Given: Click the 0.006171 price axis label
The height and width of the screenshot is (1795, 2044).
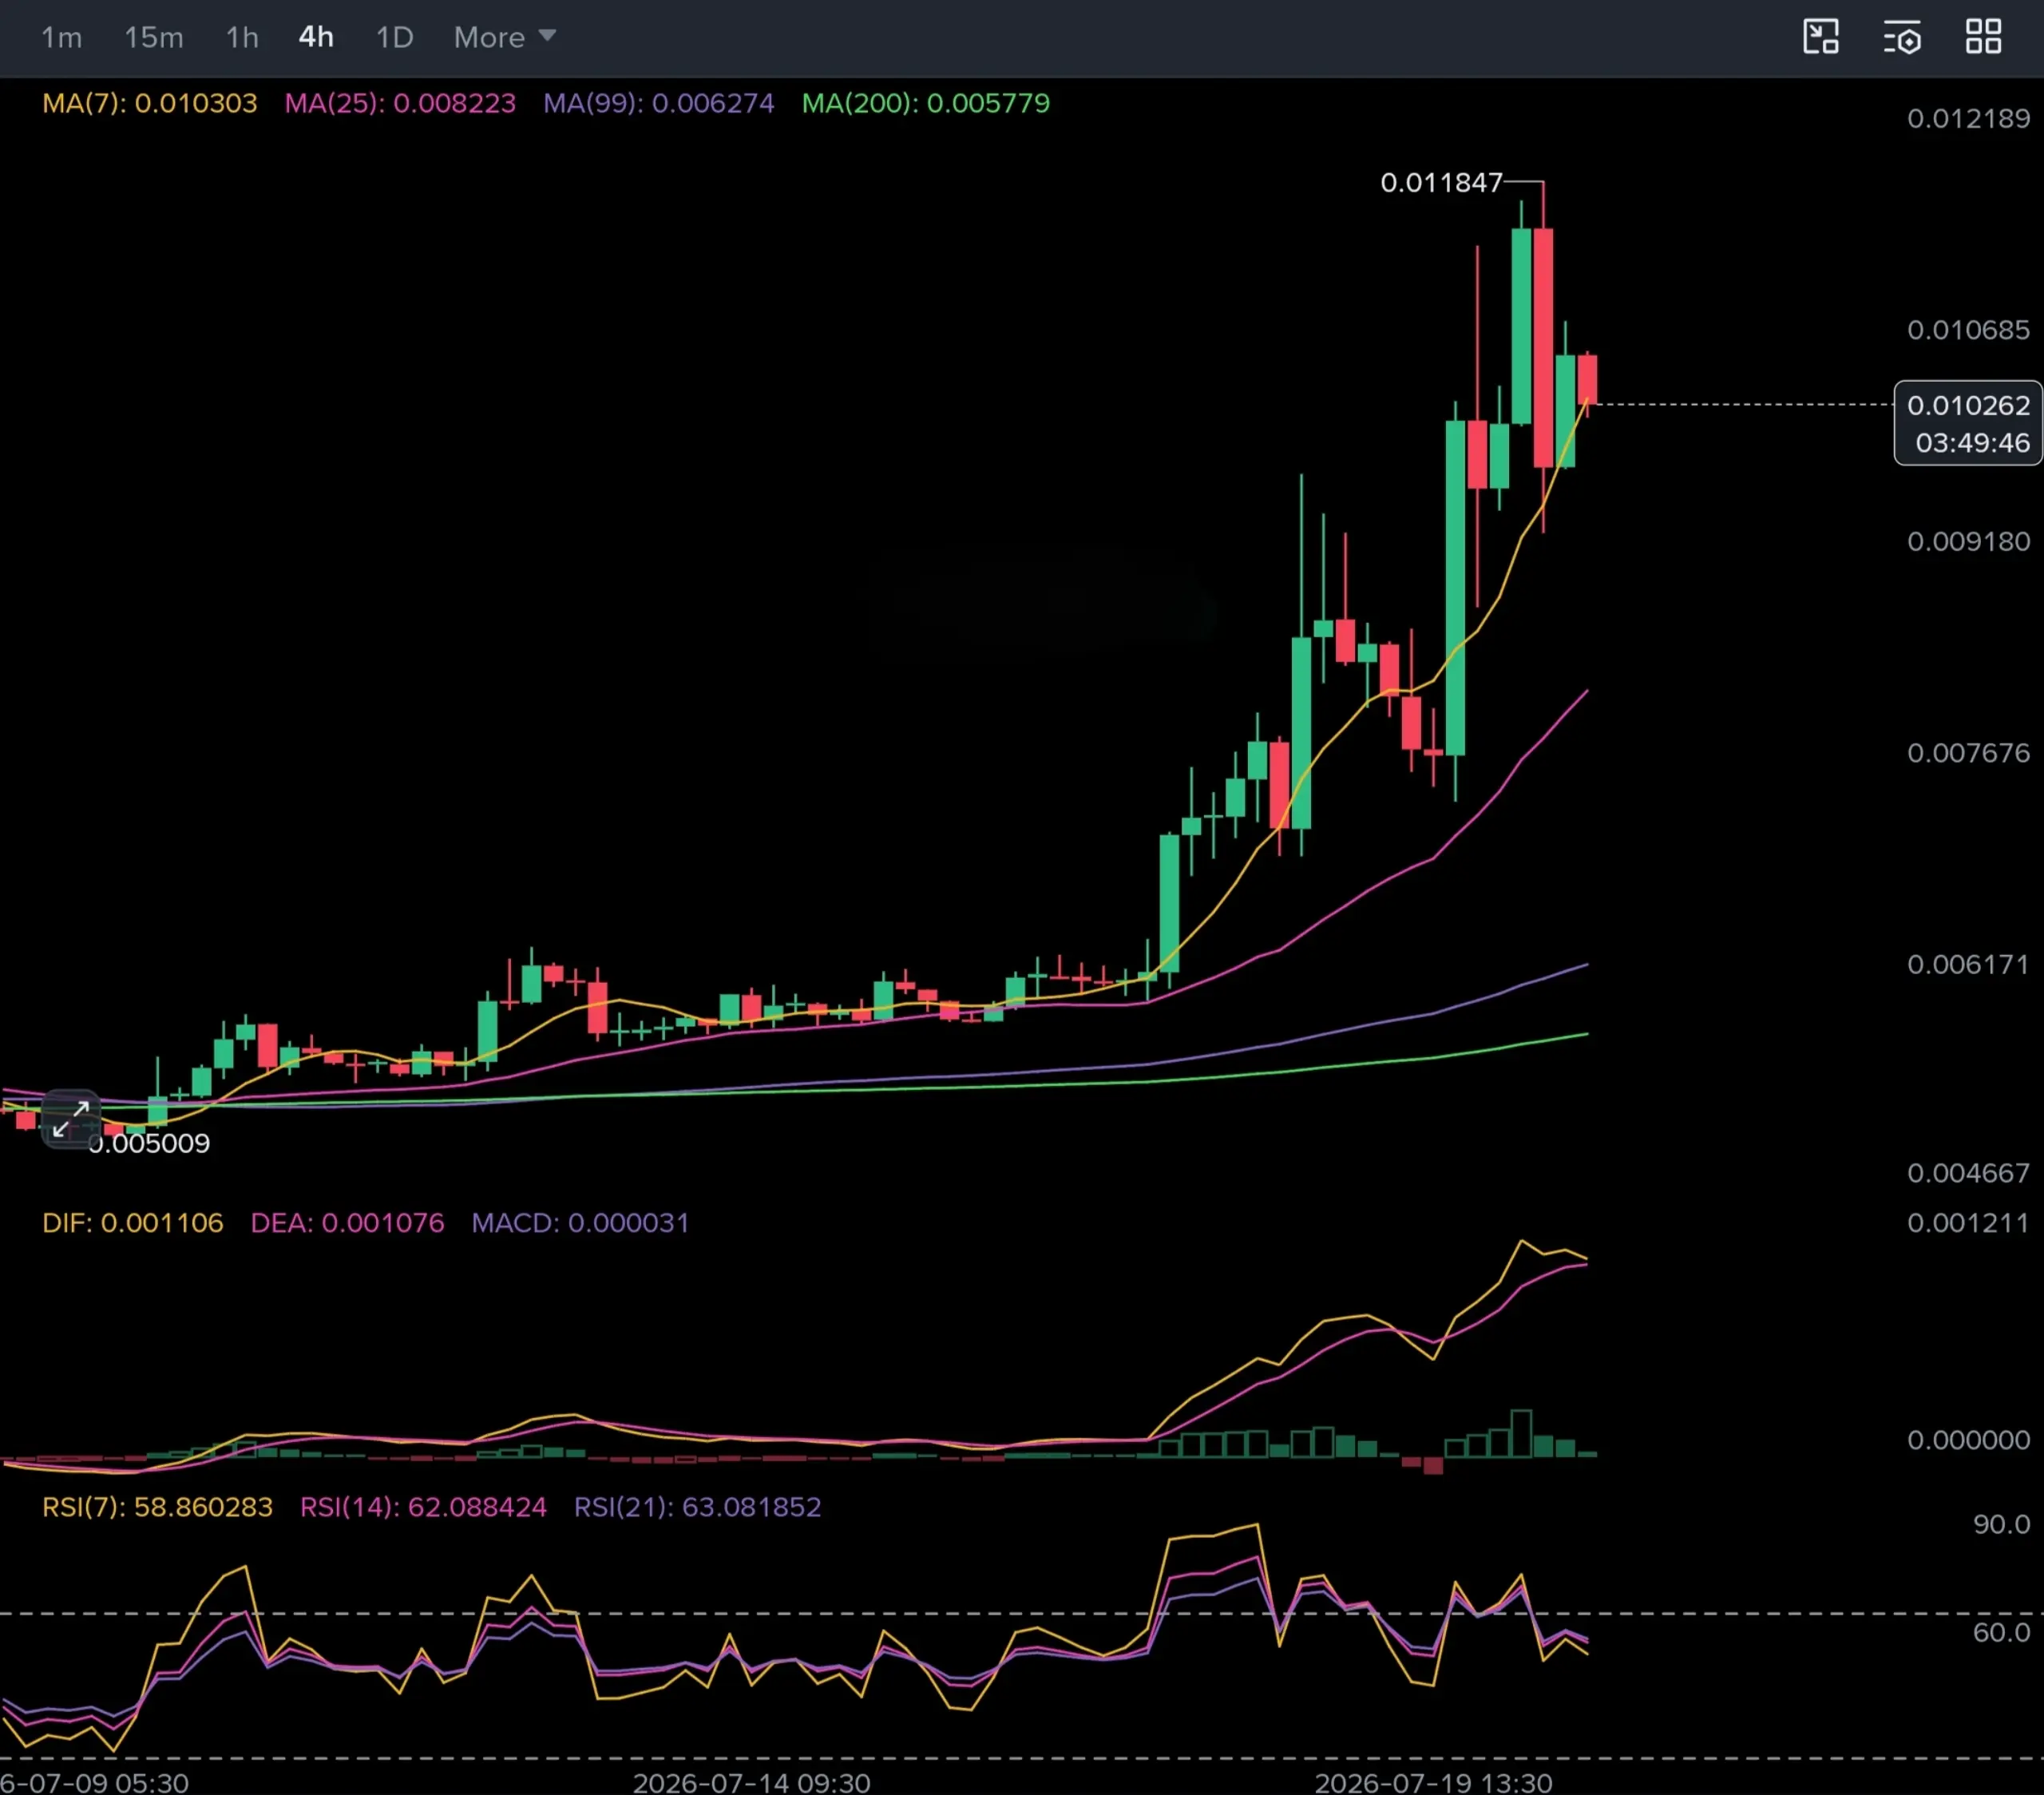Looking at the screenshot, I should coord(1968,965).
